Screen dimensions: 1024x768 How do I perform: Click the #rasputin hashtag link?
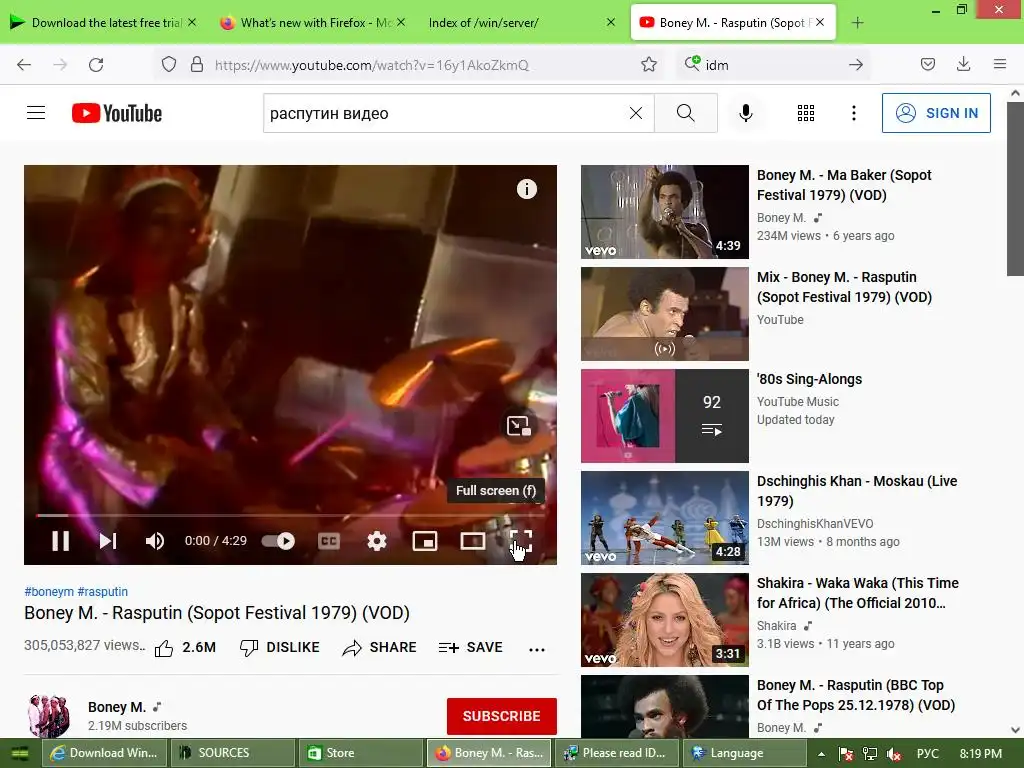(x=103, y=592)
